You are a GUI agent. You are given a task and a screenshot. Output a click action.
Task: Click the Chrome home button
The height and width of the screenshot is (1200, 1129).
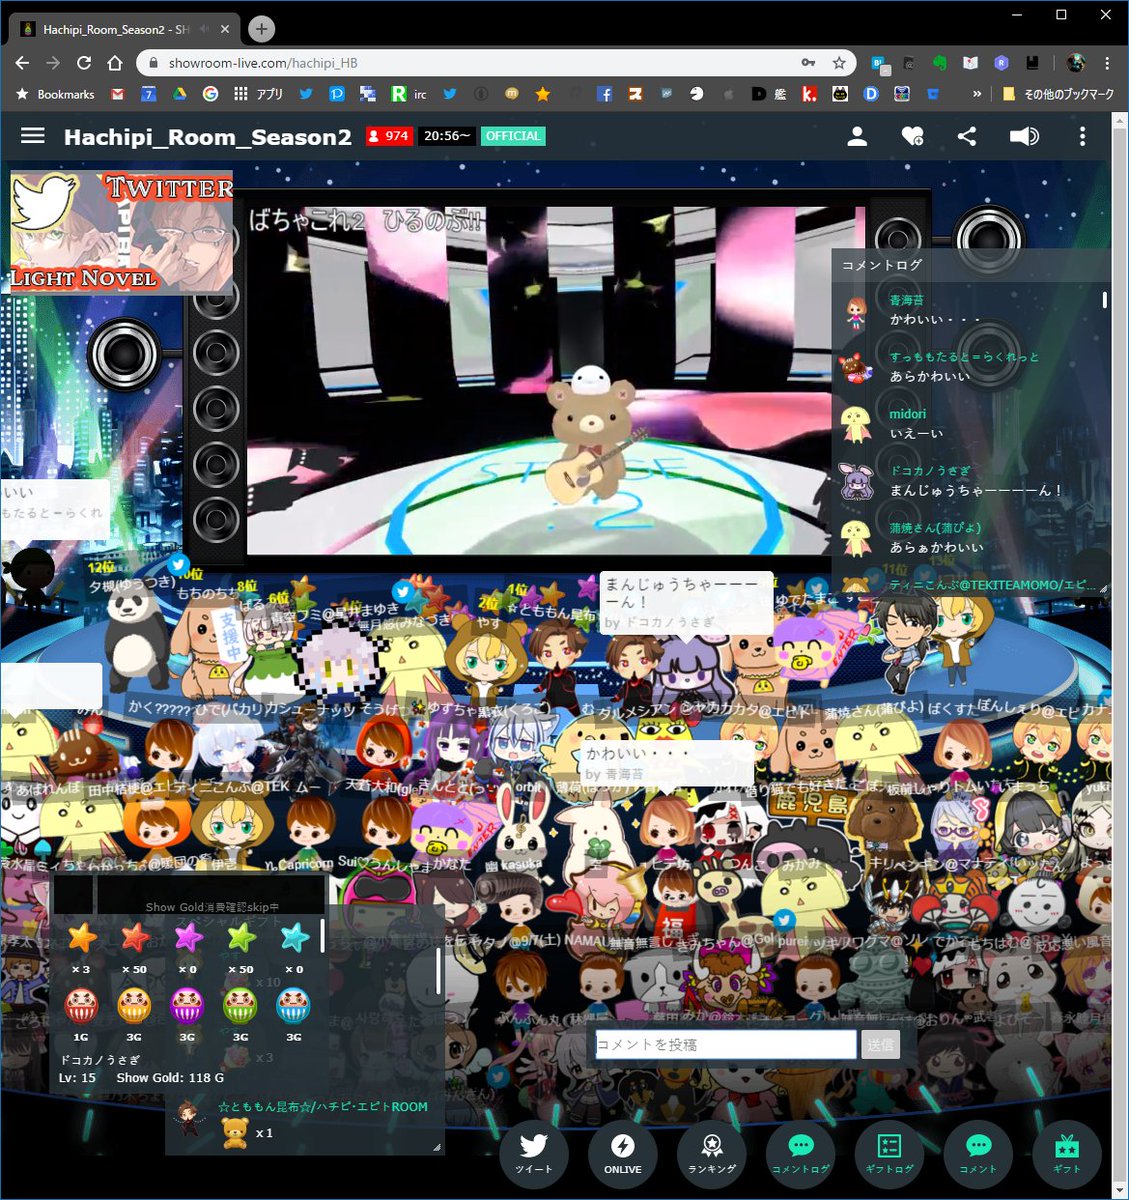coord(115,63)
